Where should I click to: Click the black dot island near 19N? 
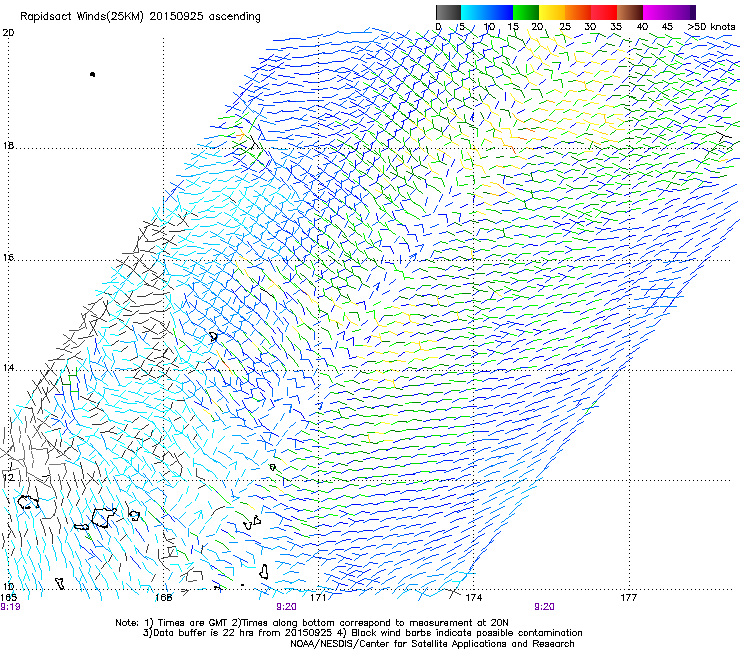coord(92,74)
